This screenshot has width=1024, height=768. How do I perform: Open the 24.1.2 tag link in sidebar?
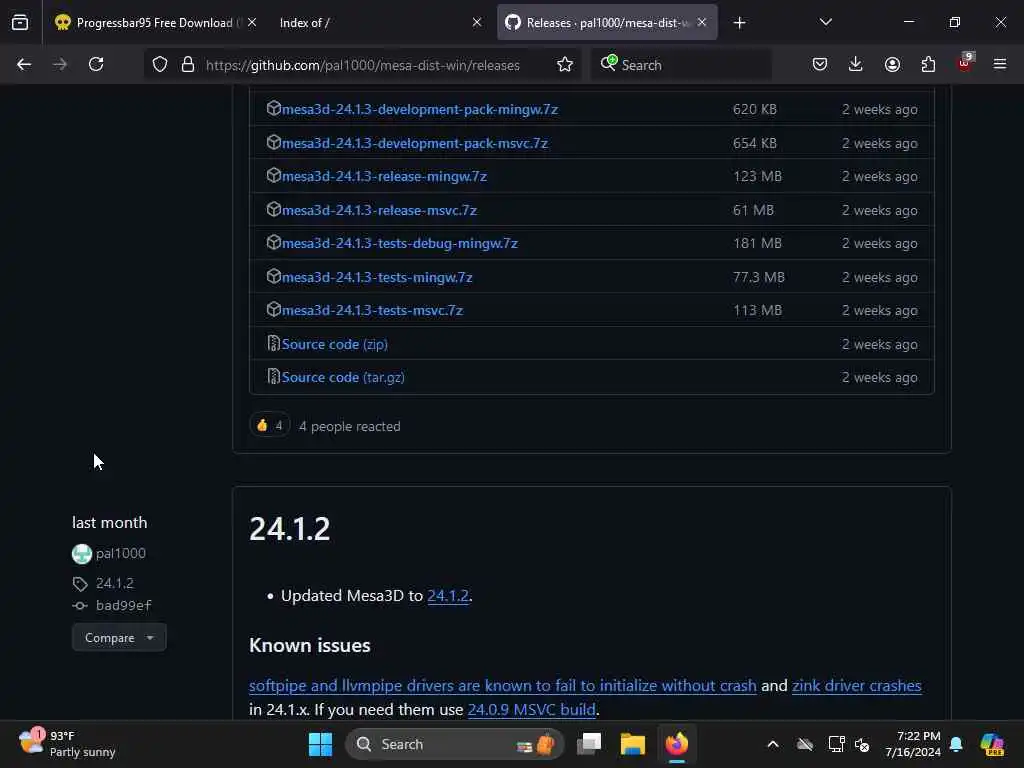115,583
